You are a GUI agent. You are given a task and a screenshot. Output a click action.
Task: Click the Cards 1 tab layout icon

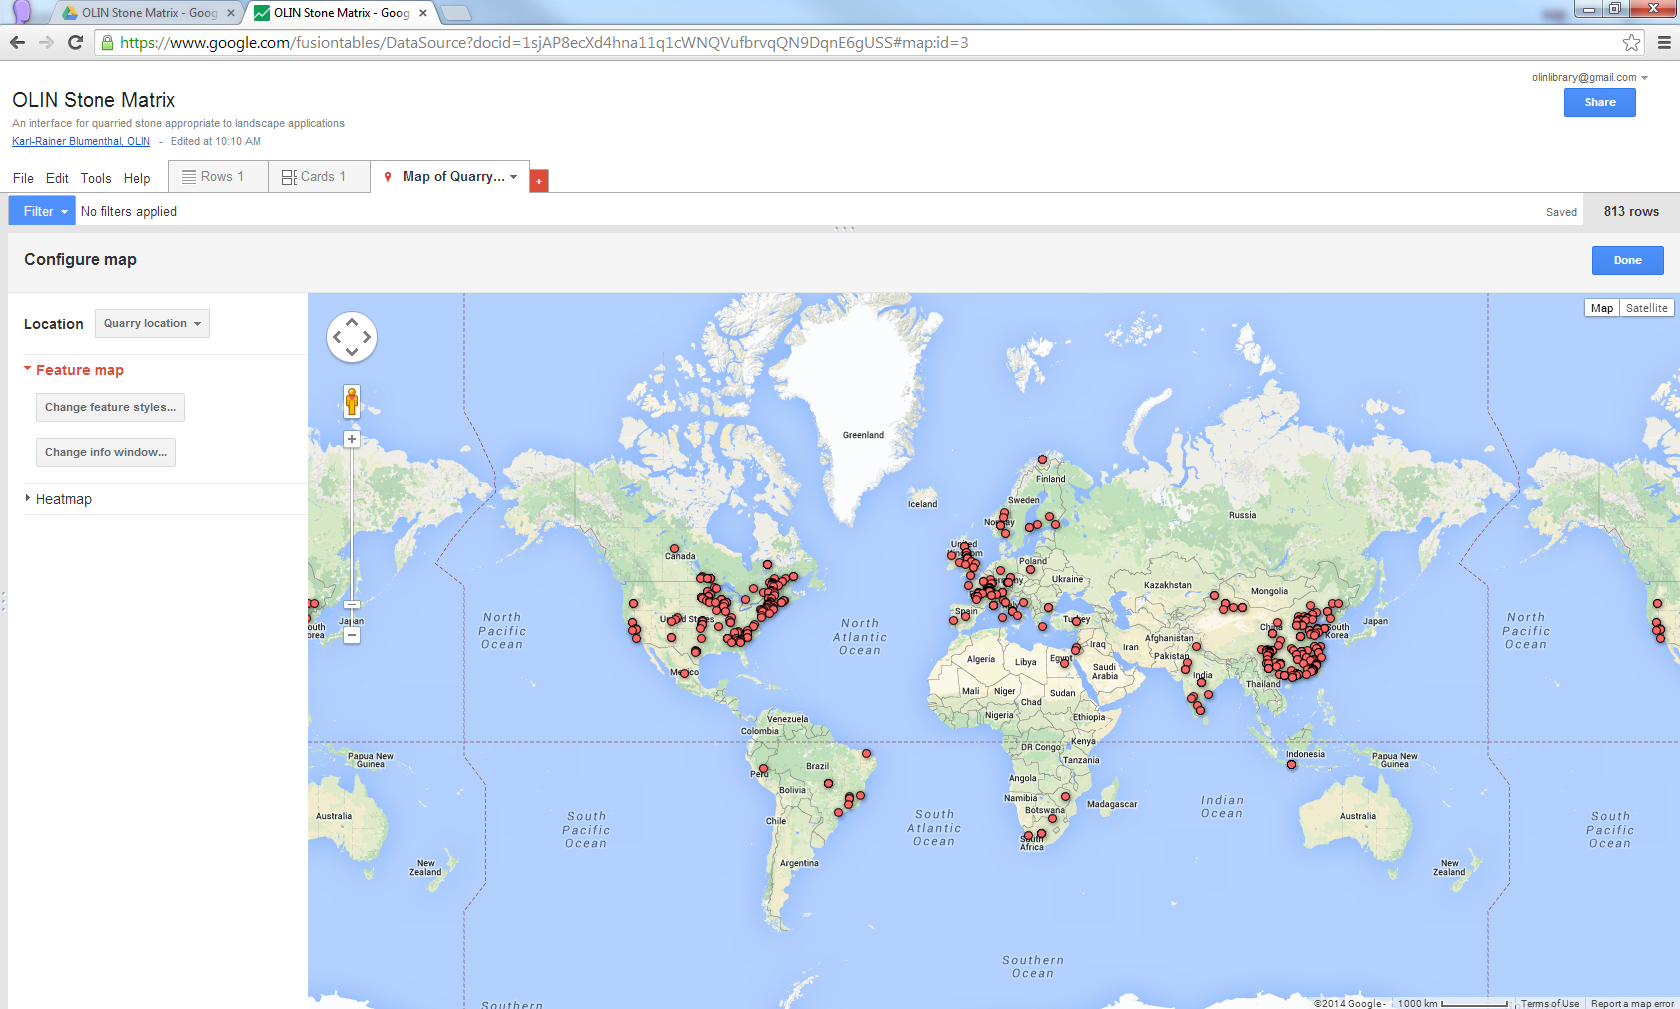[289, 177]
